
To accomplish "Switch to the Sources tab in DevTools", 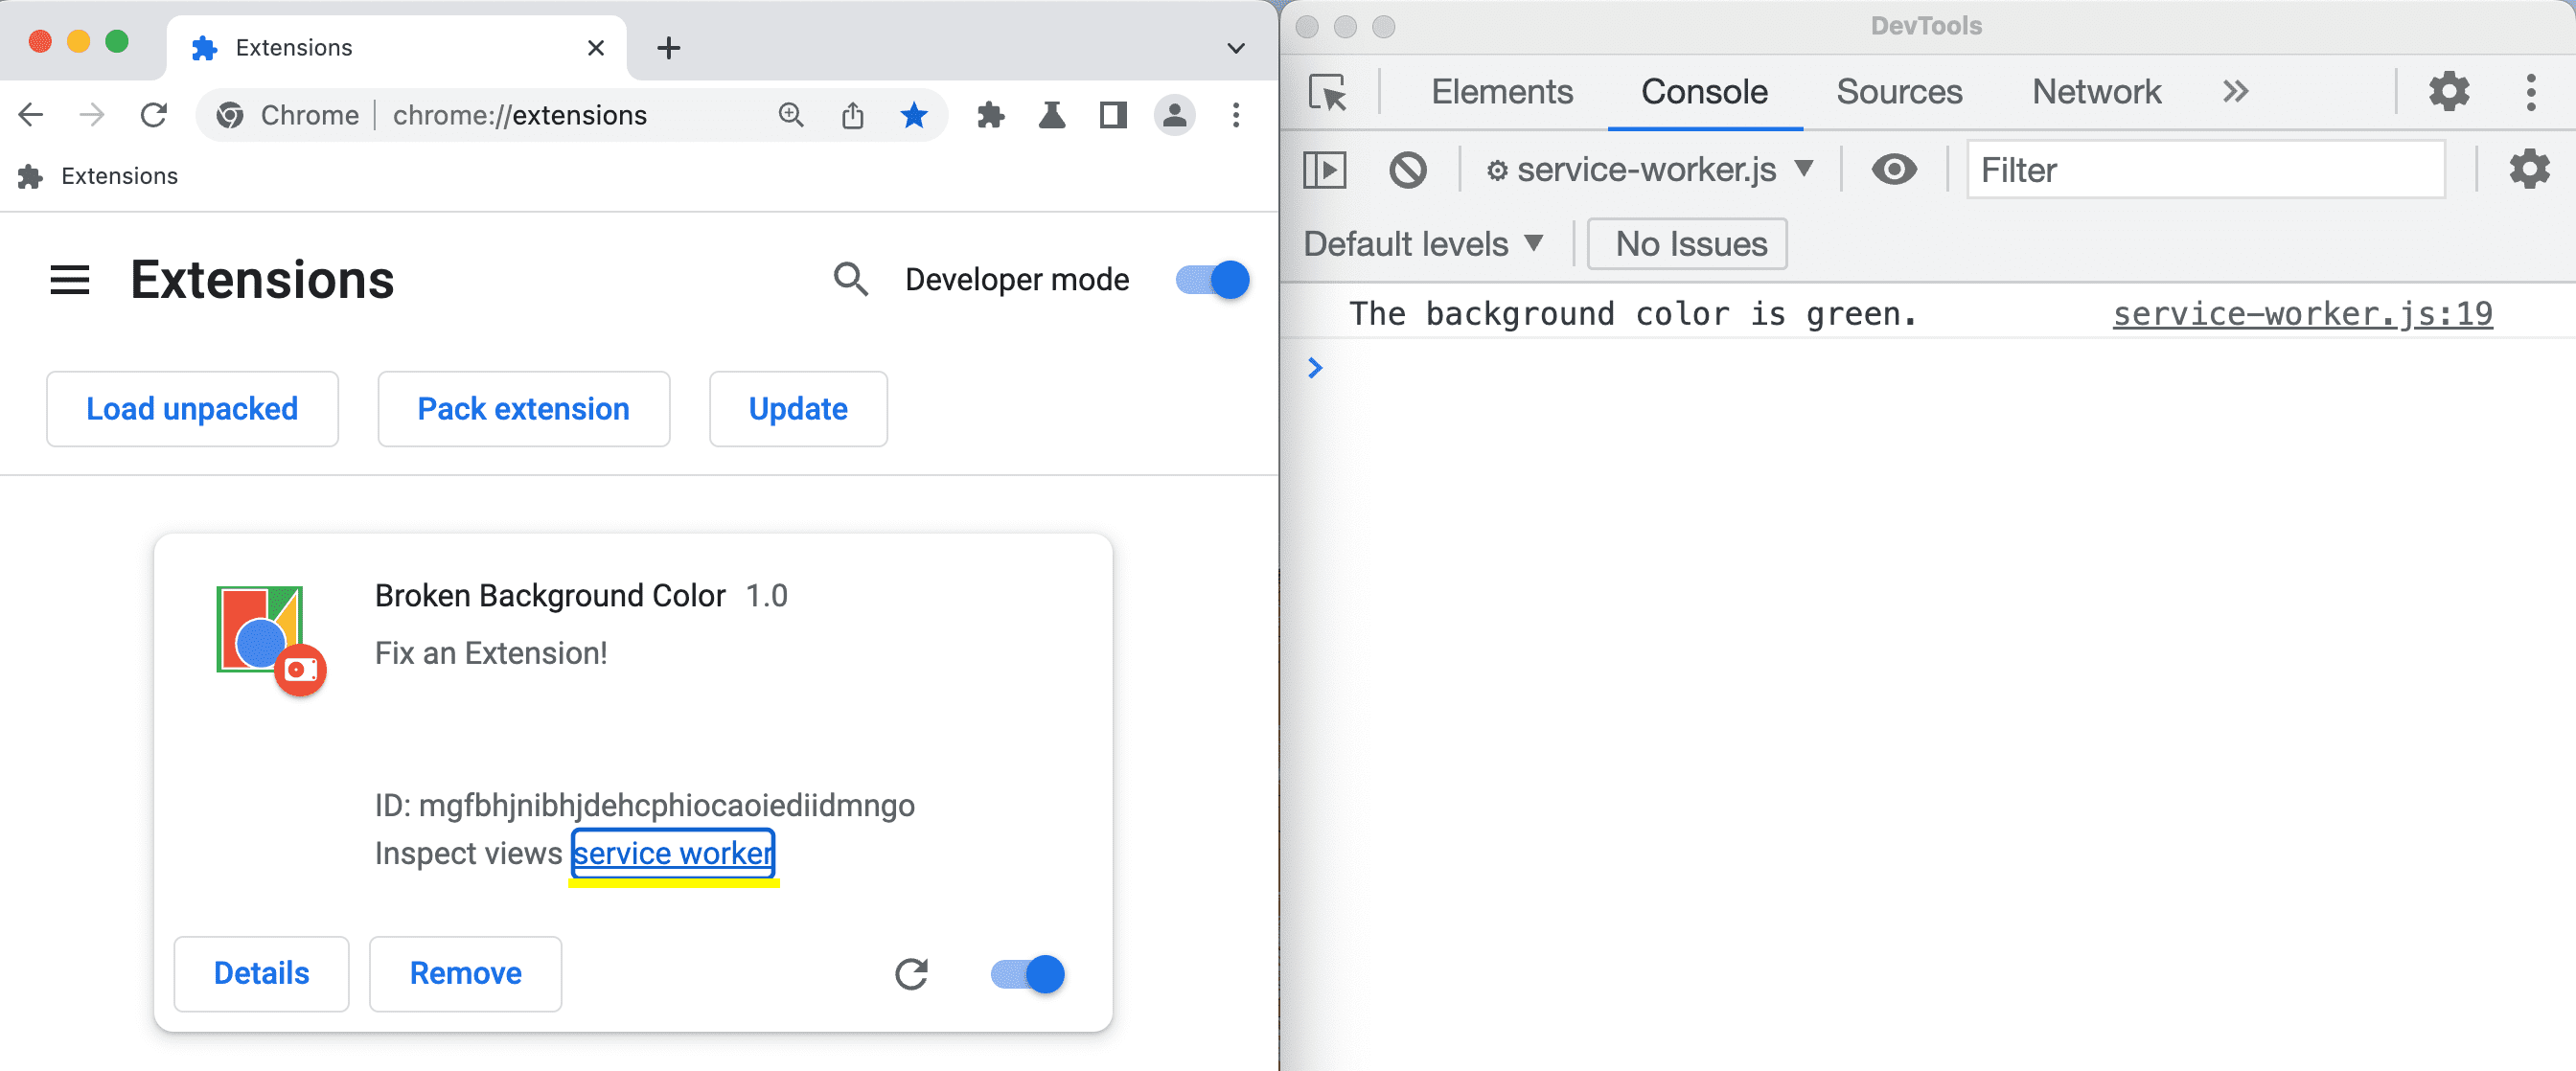I will pos(1897,90).
